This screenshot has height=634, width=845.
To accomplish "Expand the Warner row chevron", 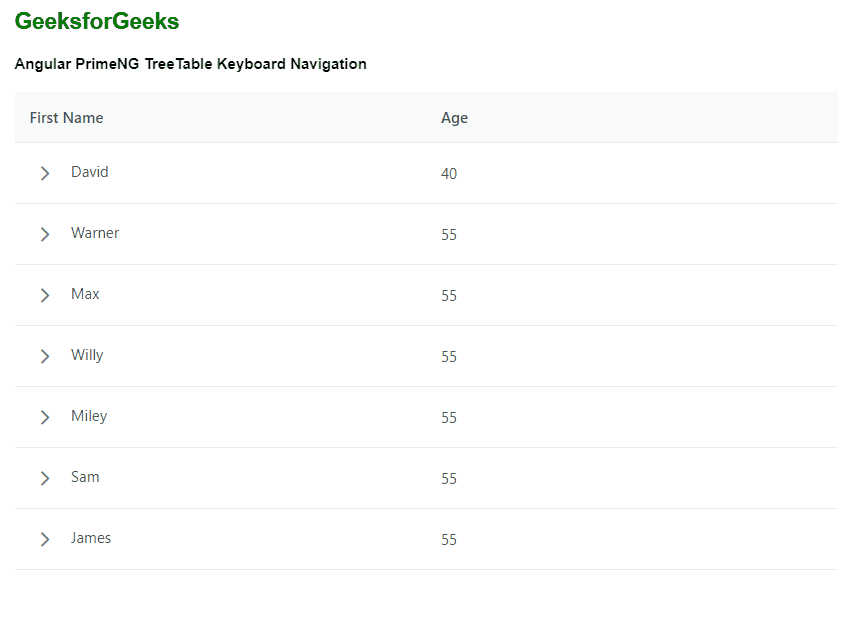I will [x=45, y=234].
